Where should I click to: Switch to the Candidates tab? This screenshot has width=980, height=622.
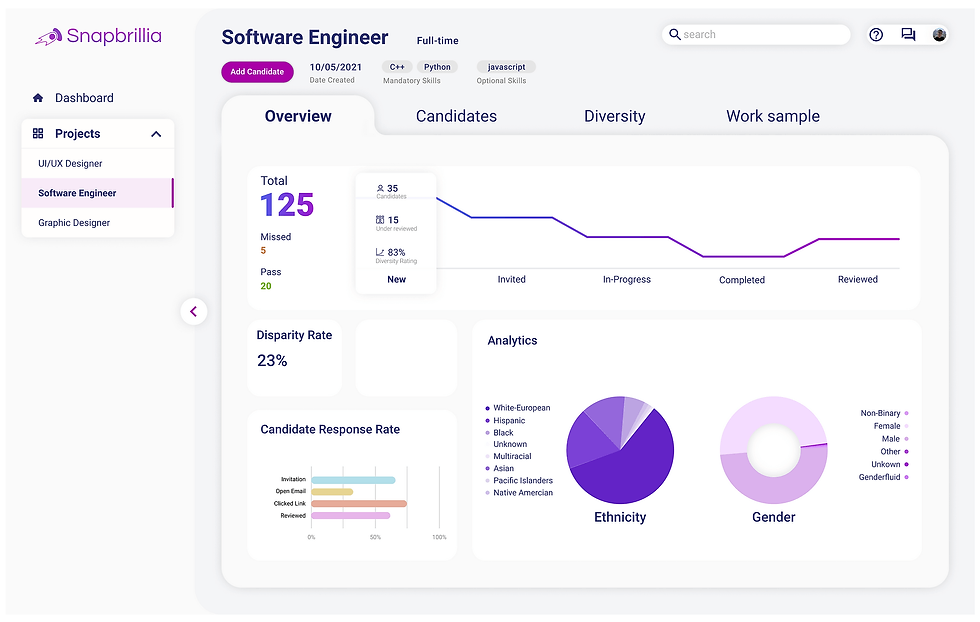[x=456, y=116]
